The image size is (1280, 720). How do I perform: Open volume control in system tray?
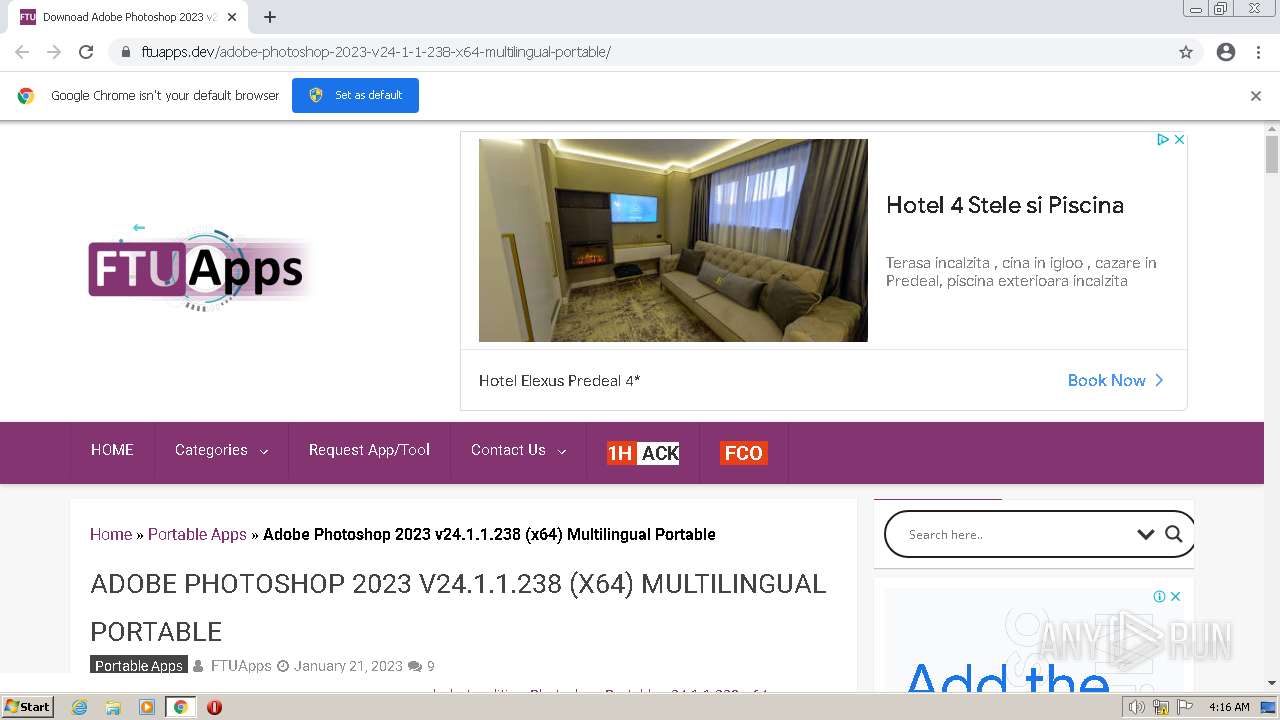coord(1137,707)
